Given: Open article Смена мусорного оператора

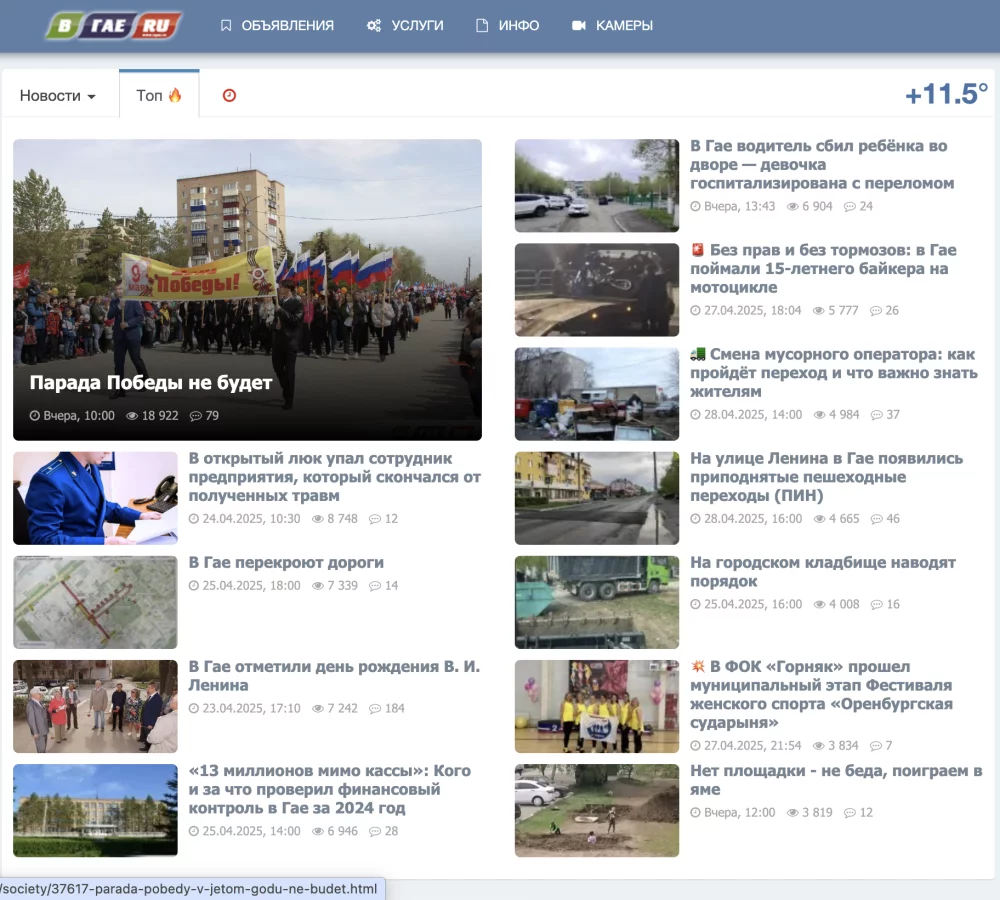Looking at the screenshot, I should click(x=834, y=373).
